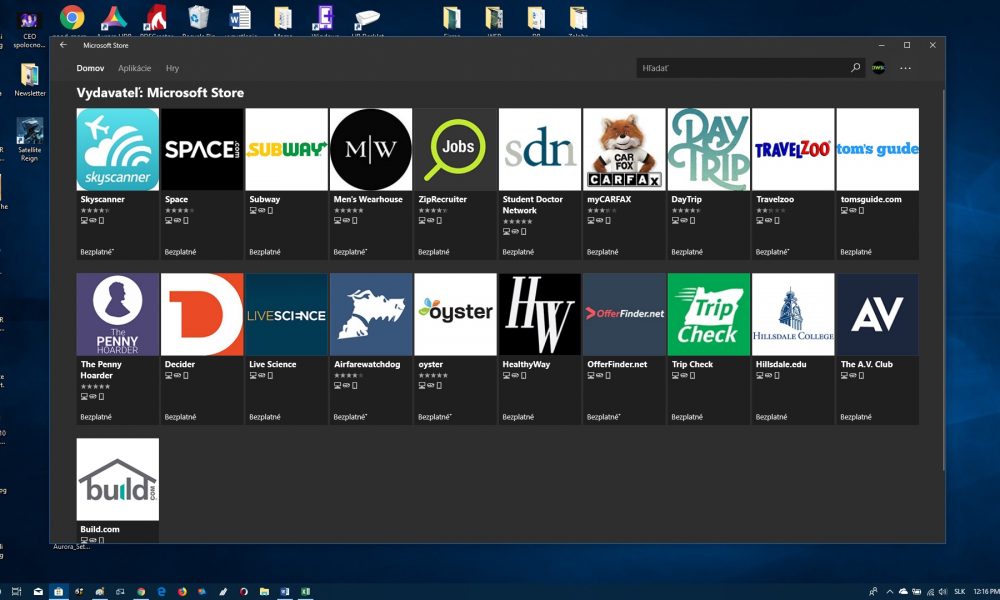Open the DayTrip app icon
The width and height of the screenshot is (1000, 600).
click(x=709, y=149)
